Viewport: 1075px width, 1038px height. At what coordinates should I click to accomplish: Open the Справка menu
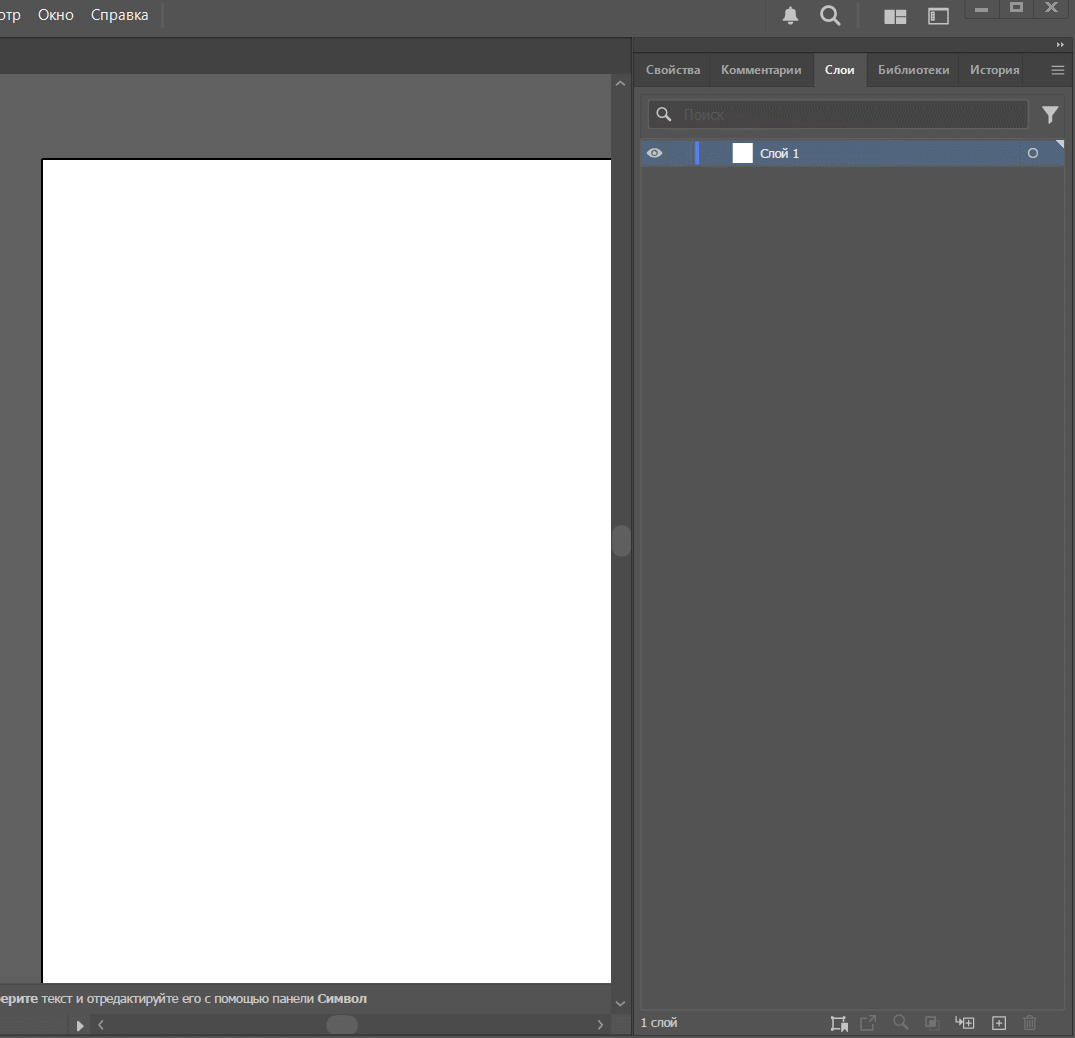119,15
